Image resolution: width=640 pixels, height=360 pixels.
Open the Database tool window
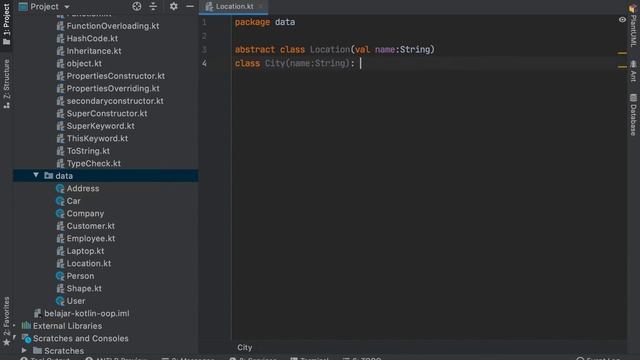coord(633,115)
